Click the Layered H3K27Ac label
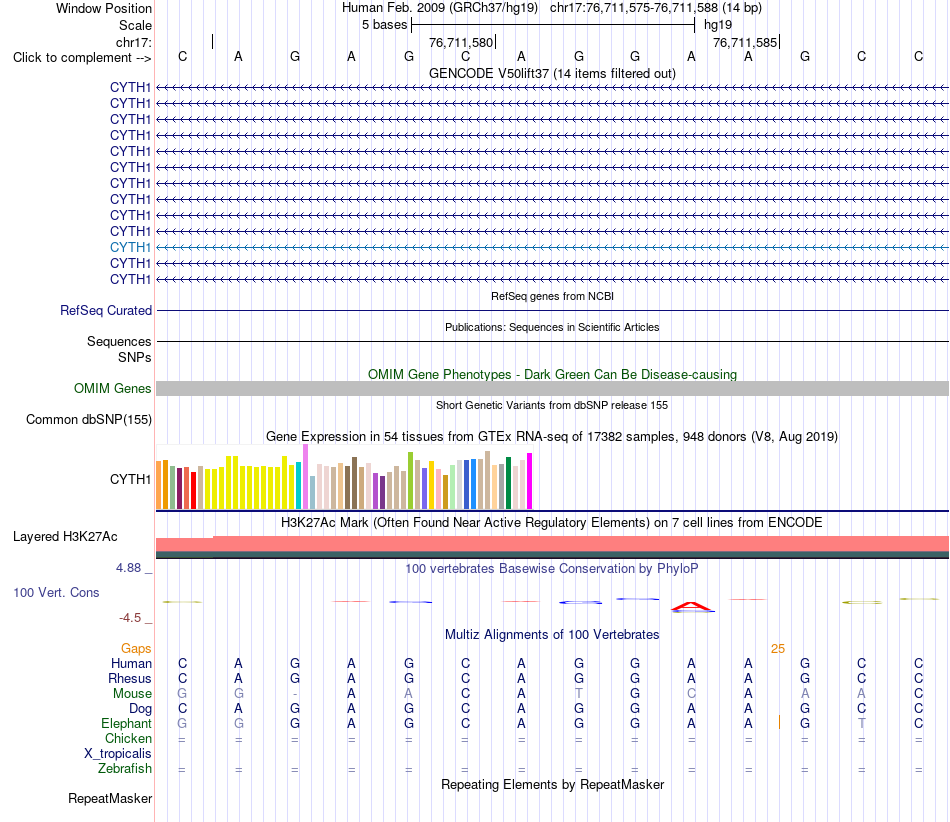The image size is (950, 822). click(65, 537)
